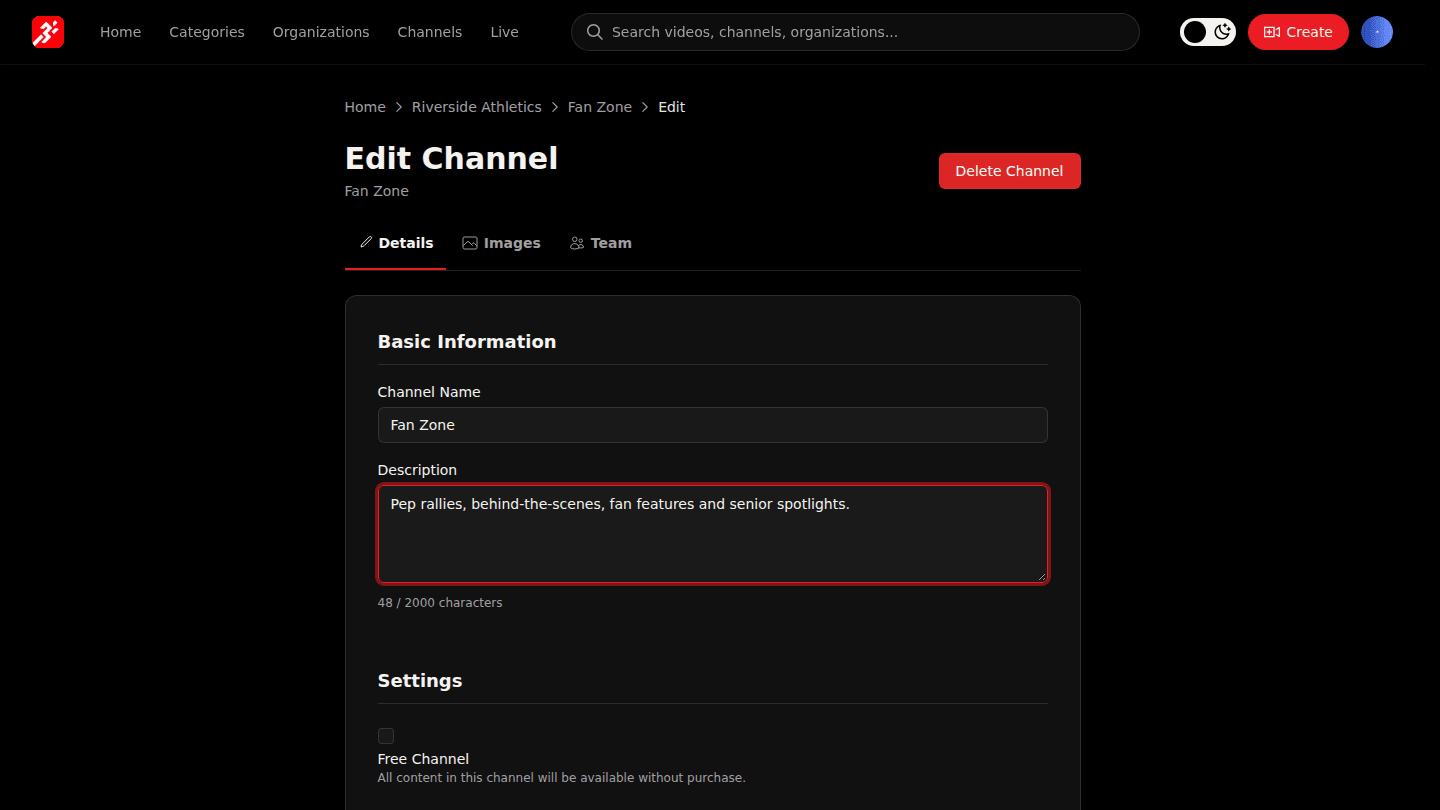Viewport: 1440px width, 810px height.
Task: Switch to the Images tab
Action: click(x=501, y=243)
